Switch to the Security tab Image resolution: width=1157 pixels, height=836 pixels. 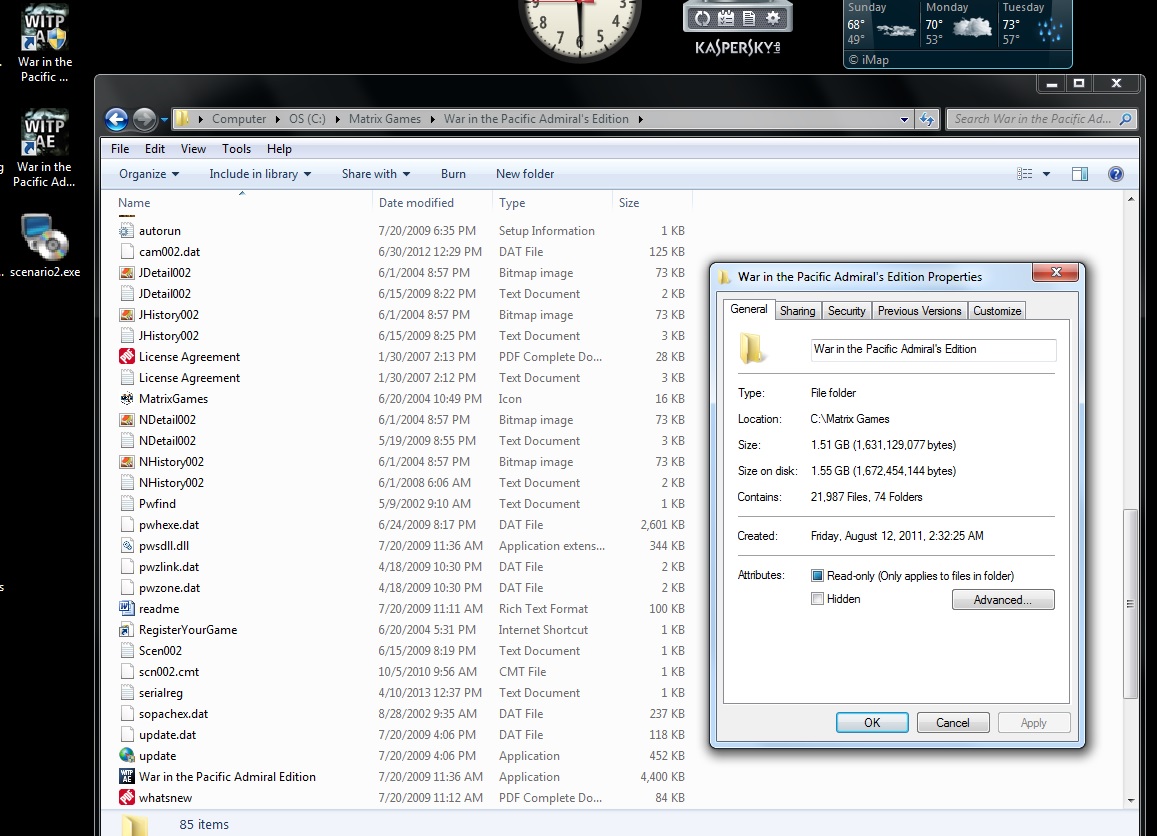point(846,311)
